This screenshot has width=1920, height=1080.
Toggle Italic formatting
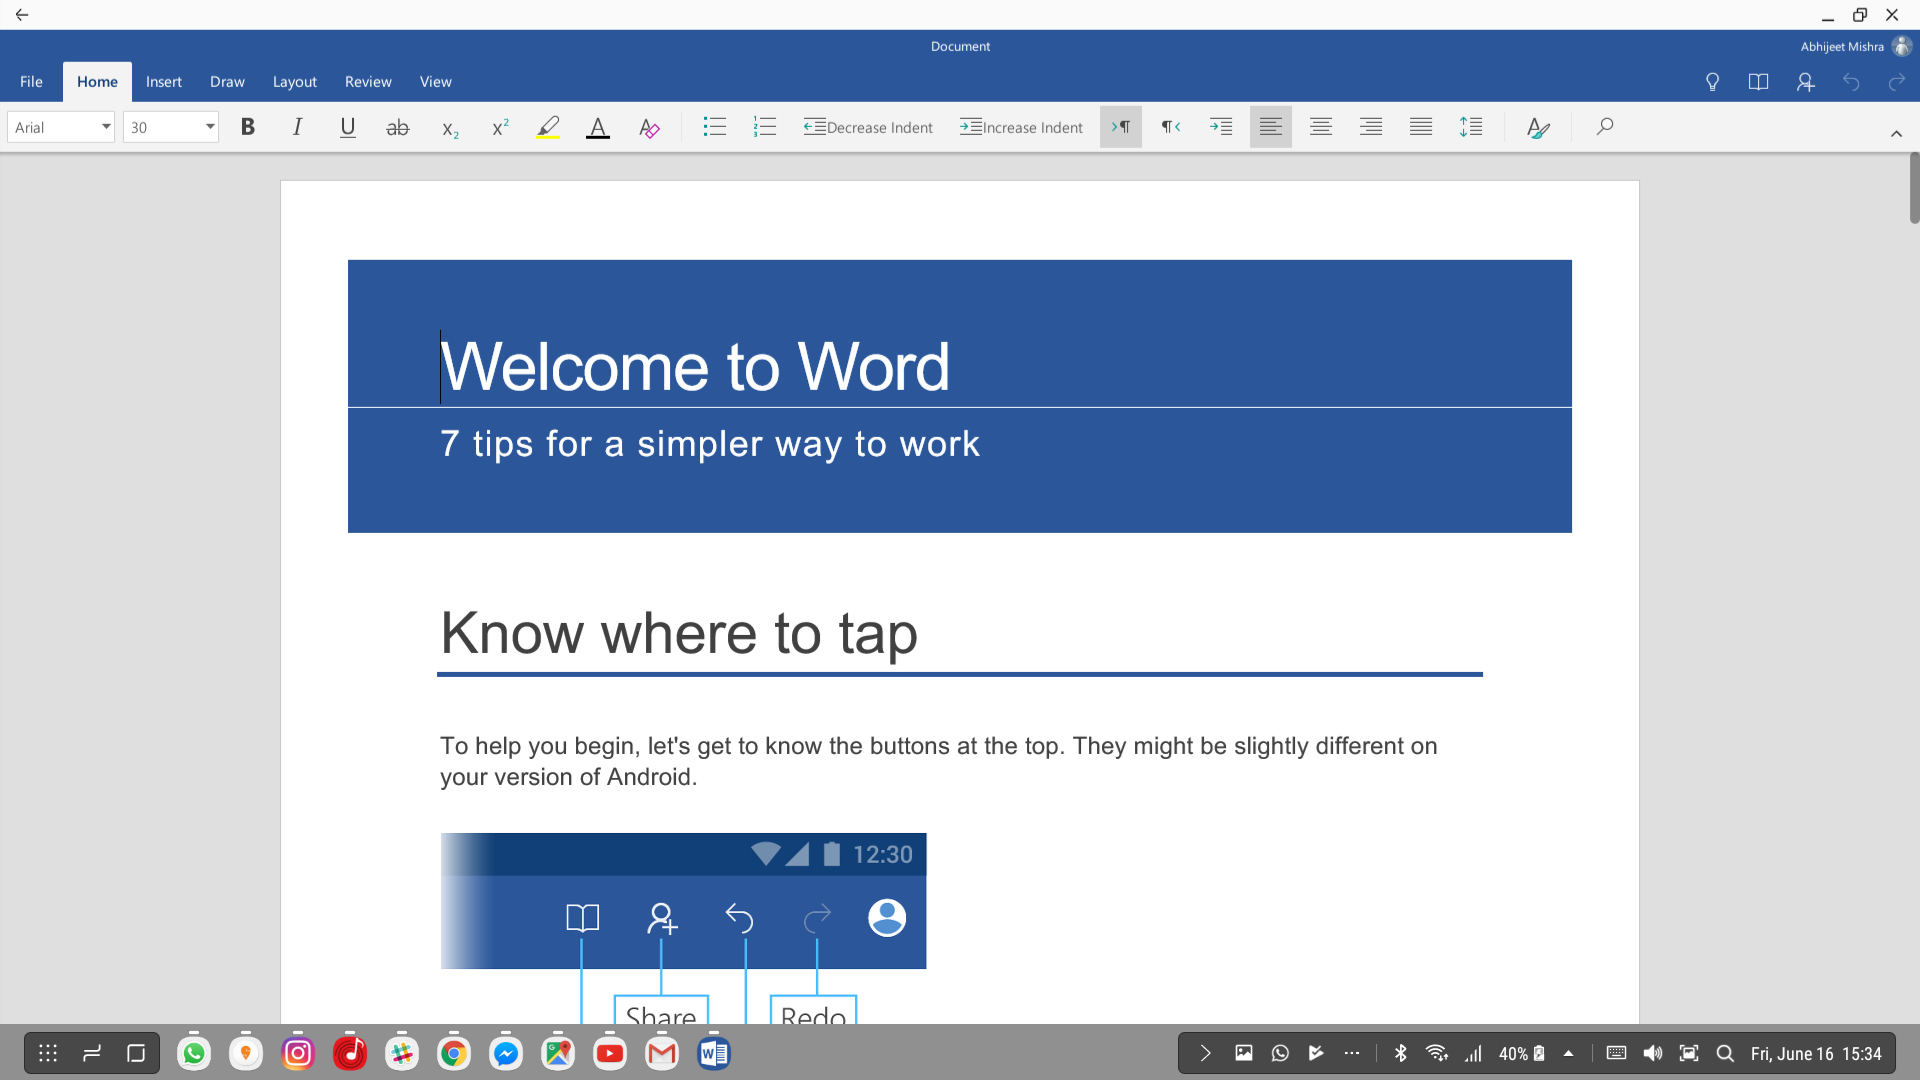[297, 127]
